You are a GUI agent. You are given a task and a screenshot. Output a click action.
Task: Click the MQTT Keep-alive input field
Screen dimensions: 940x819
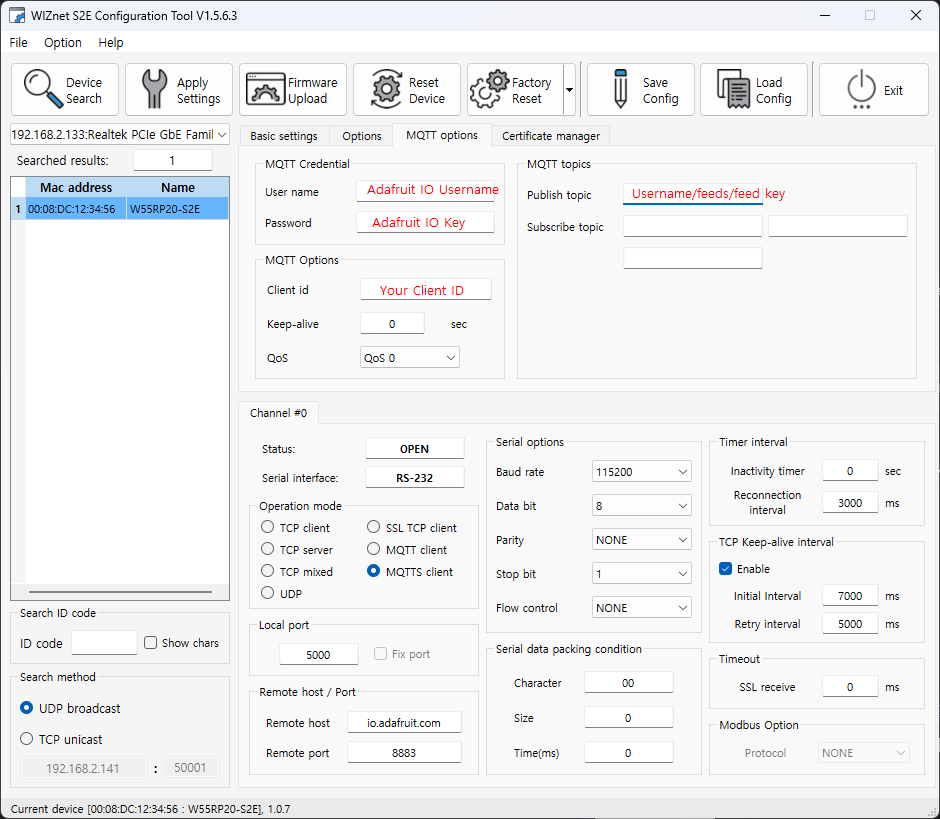pos(392,324)
